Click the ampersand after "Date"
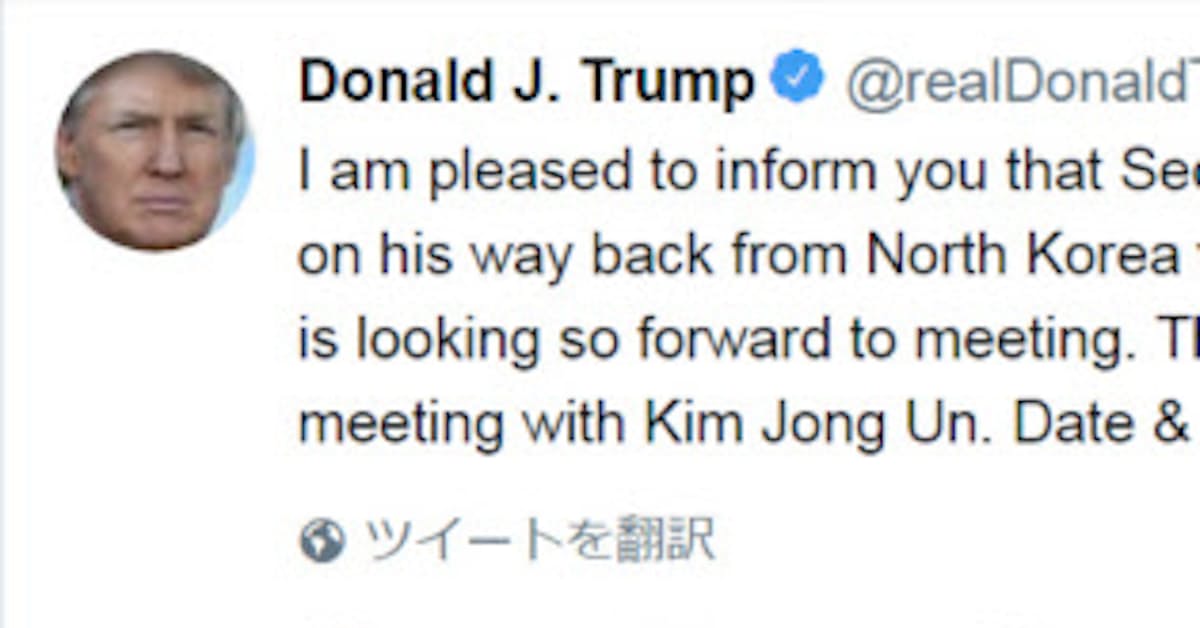The image size is (1200, 628). (x=1172, y=423)
